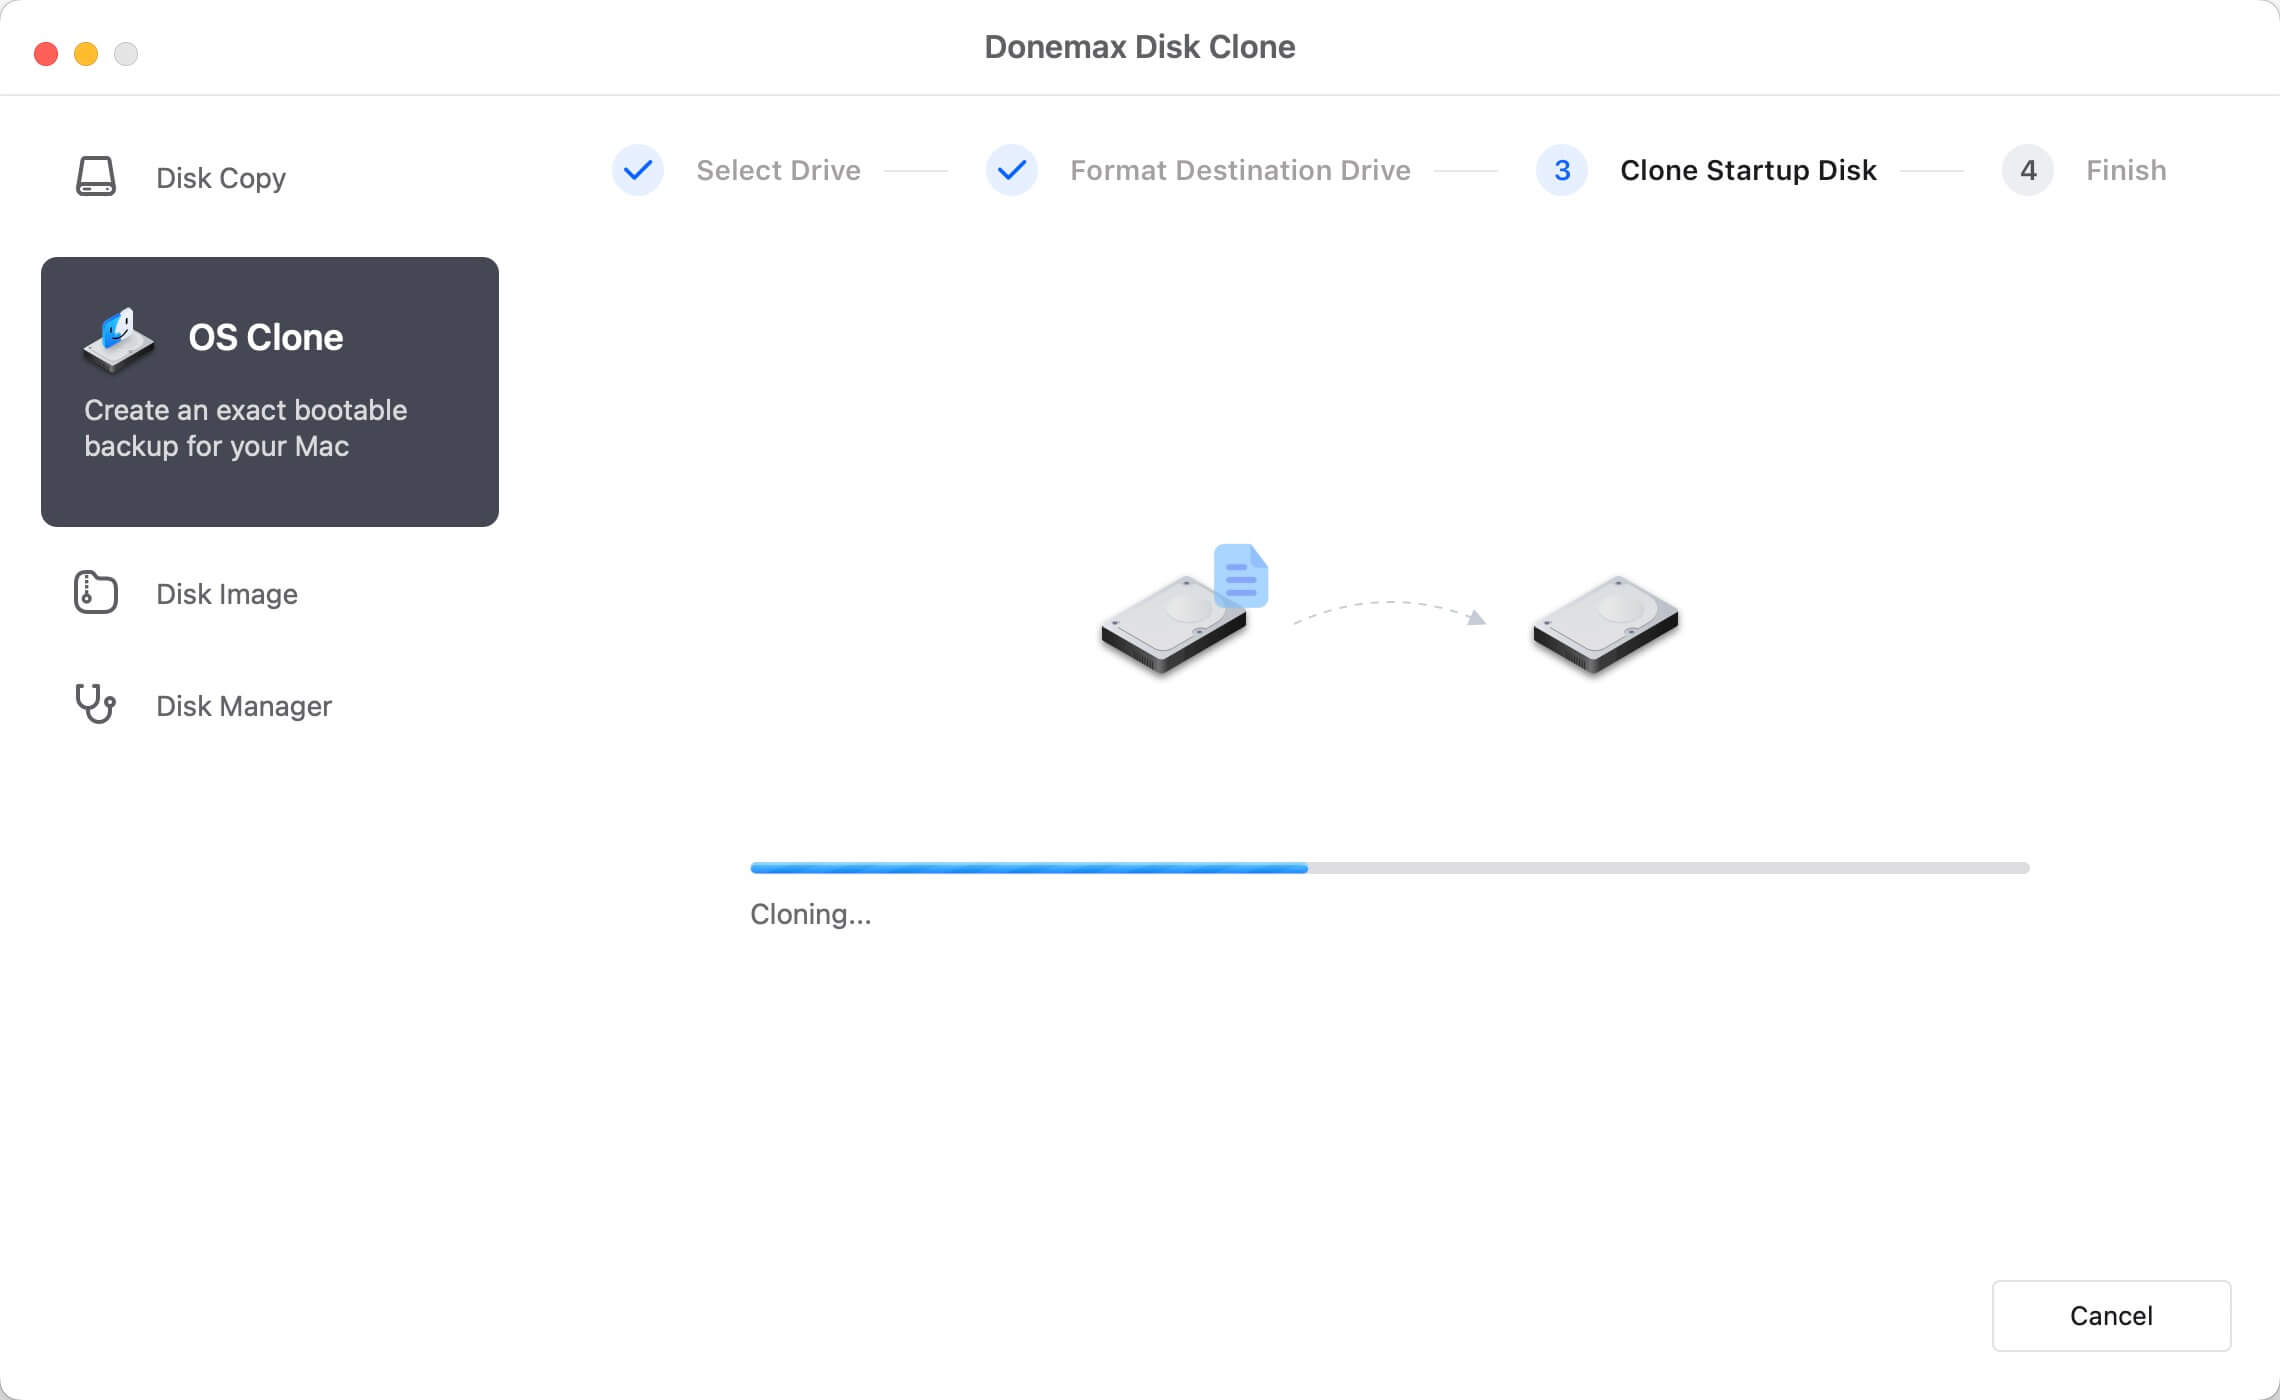Select the Disk Manager tool
Viewport: 2280px width, 1400px height.
coord(243,705)
